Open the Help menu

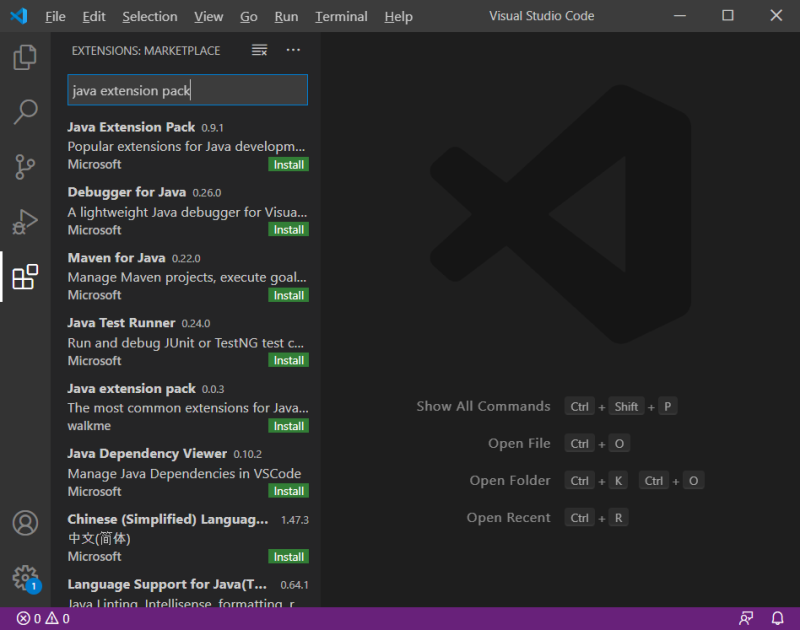[x=398, y=16]
